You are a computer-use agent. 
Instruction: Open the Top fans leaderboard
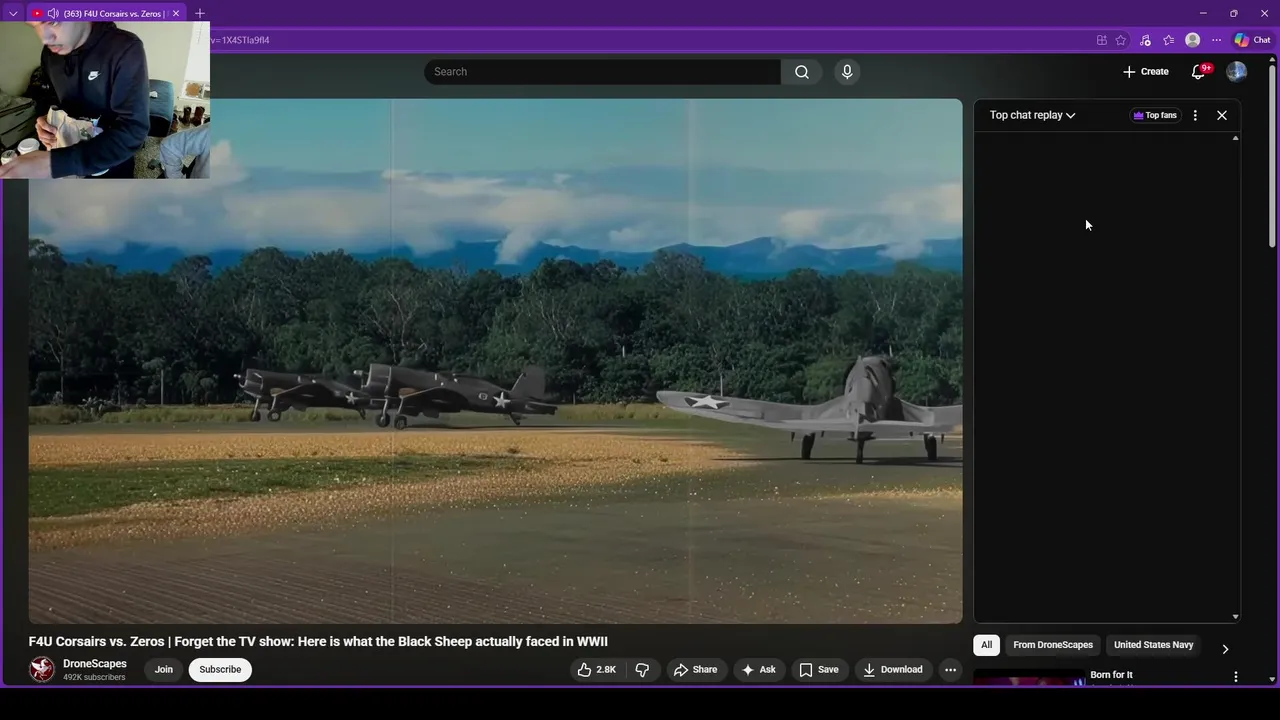[1155, 115]
